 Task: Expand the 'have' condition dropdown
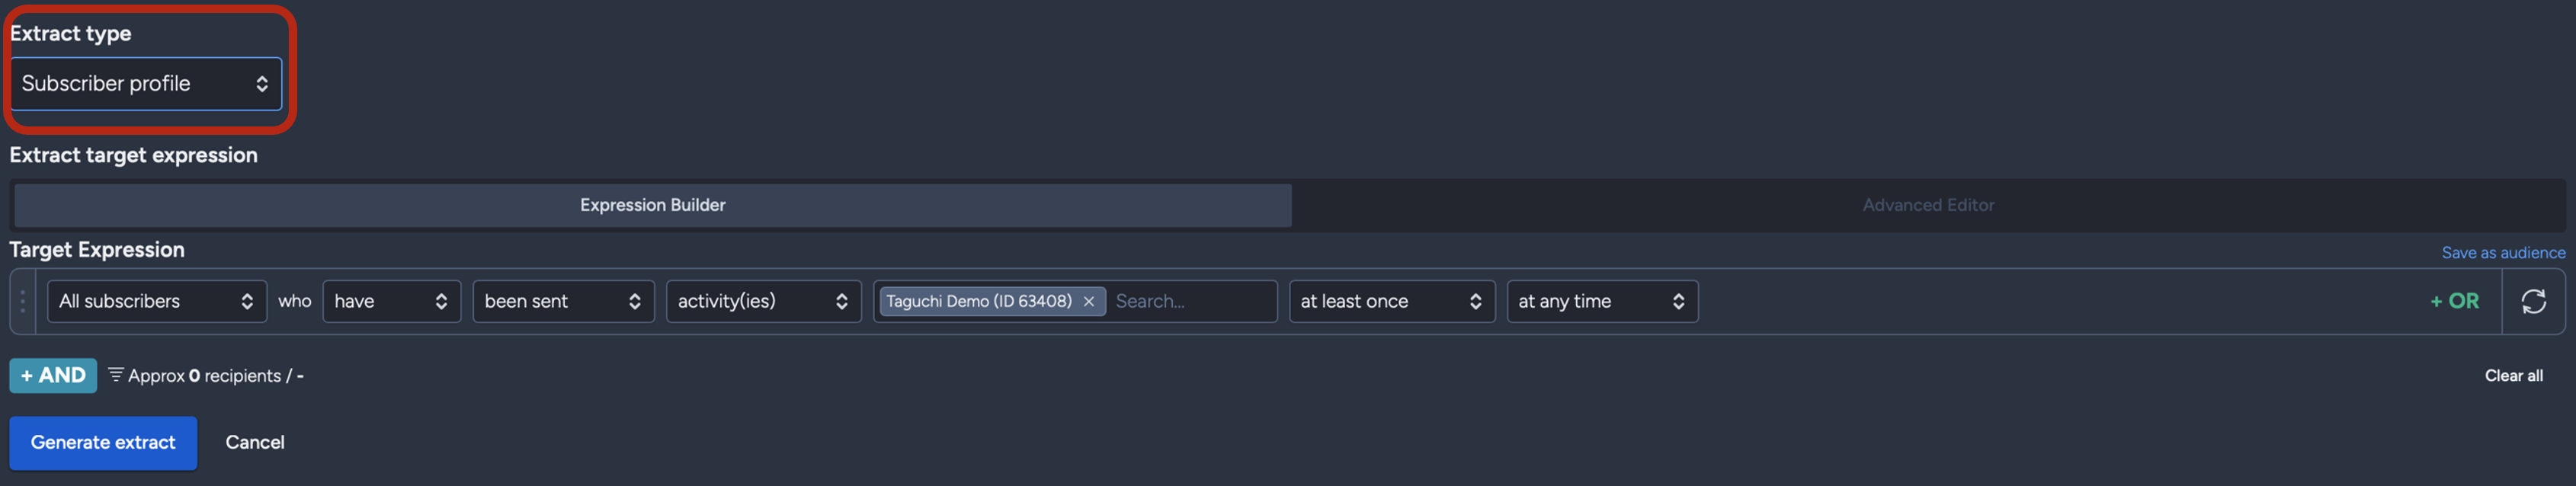click(x=392, y=301)
